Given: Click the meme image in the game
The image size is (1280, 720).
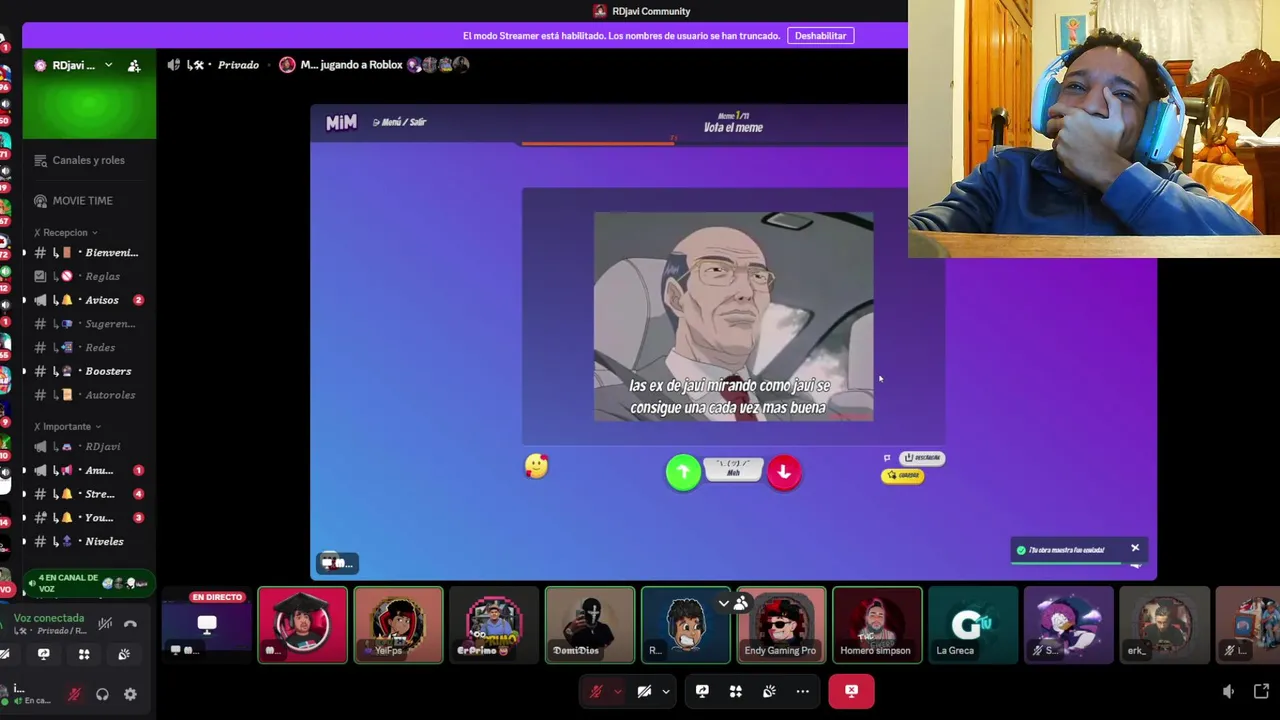Looking at the screenshot, I should click(733, 316).
